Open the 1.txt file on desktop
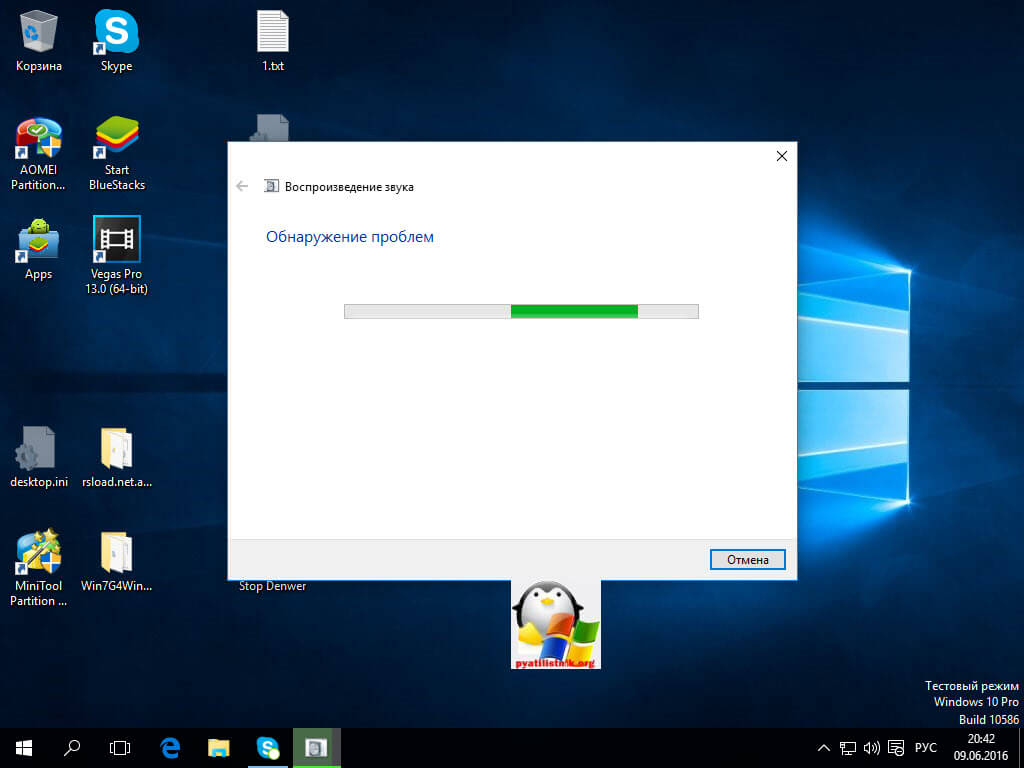This screenshot has height=768, width=1024. pyautogui.click(x=272, y=34)
